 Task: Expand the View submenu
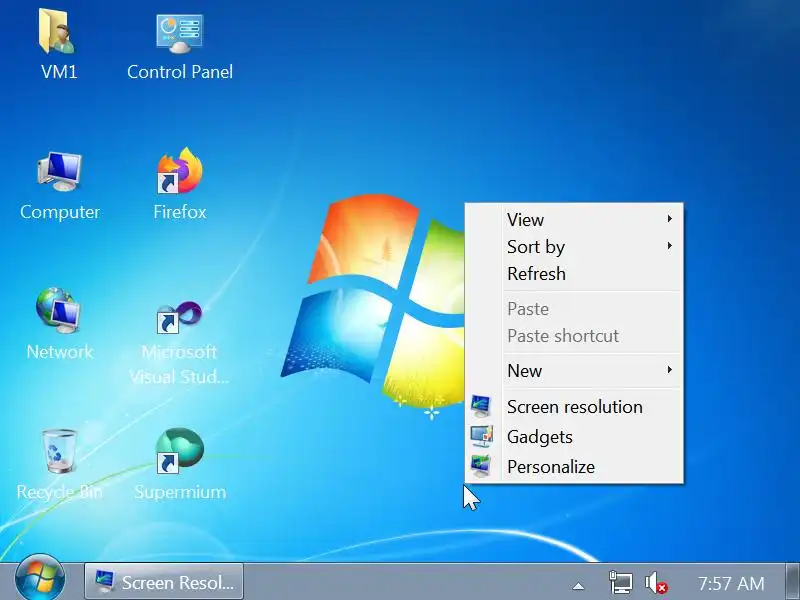(x=573, y=219)
